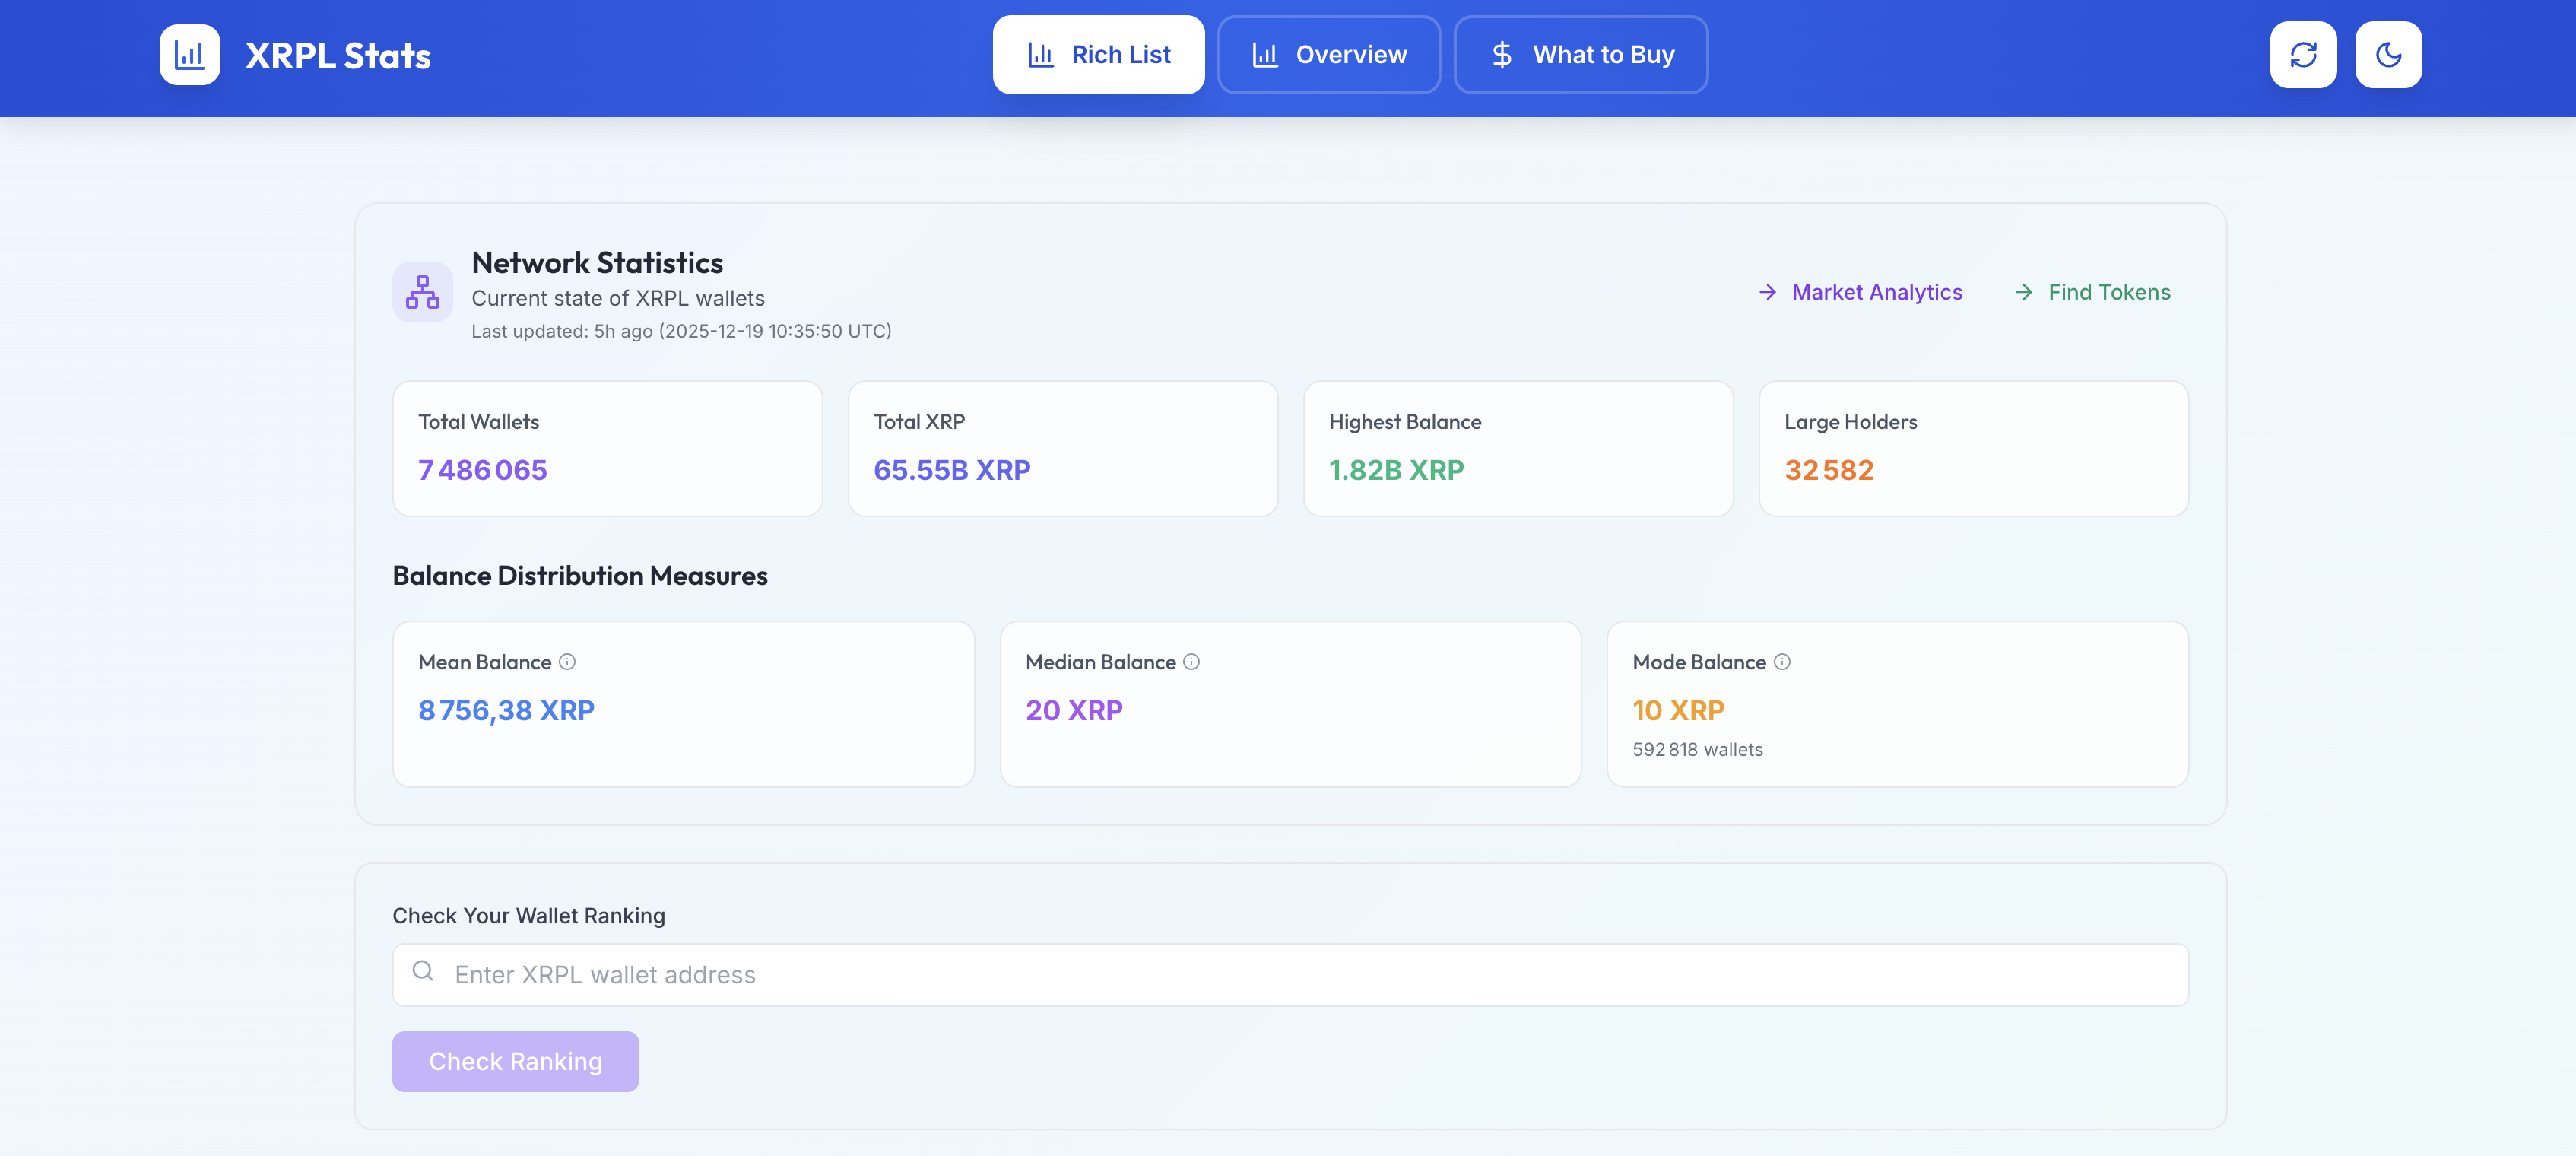Click the Market Analytics arrow icon
Image resolution: width=2576 pixels, height=1156 pixels.
click(x=1767, y=292)
